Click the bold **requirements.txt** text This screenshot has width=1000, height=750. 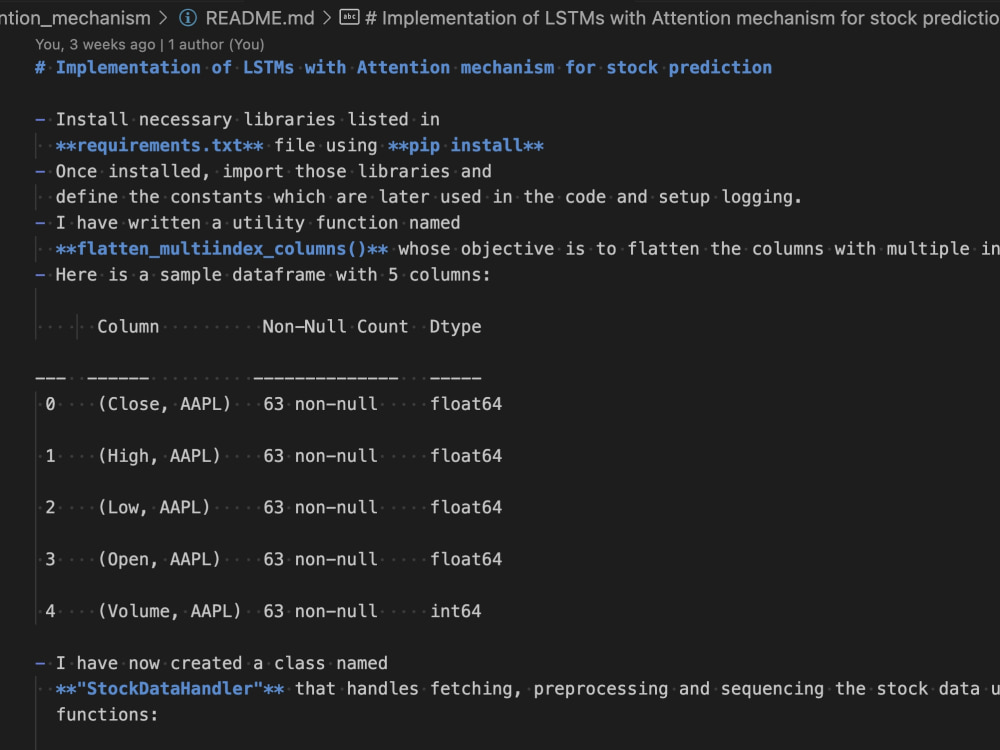tap(159, 145)
